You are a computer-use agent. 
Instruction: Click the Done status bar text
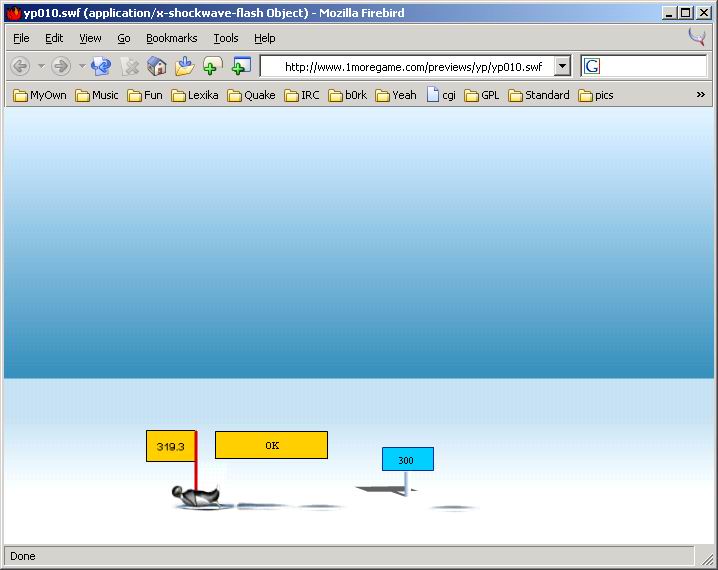[x=22, y=556]
